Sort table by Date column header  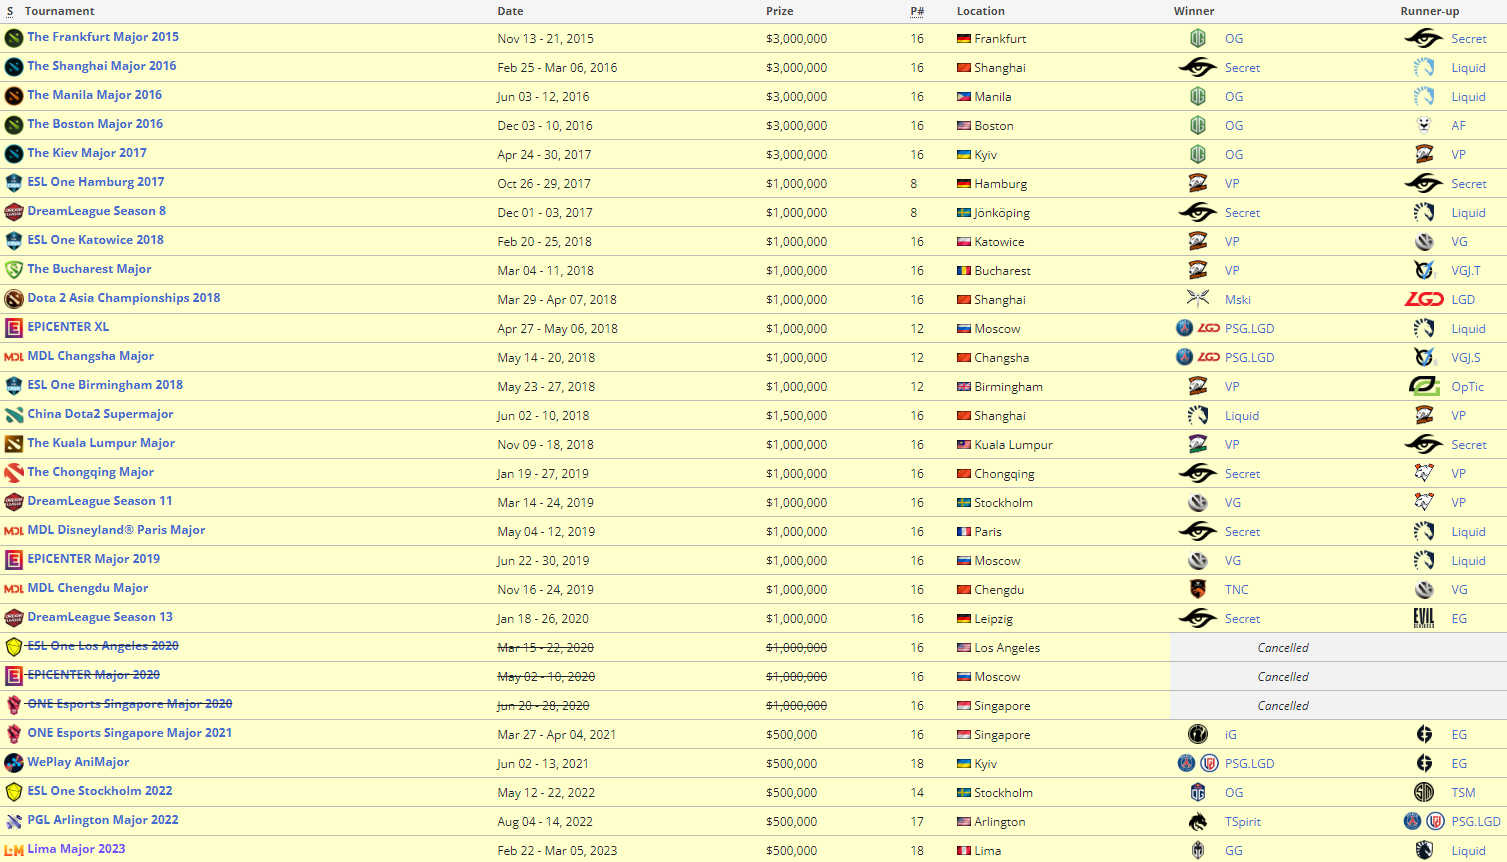[x=510, y=11]
